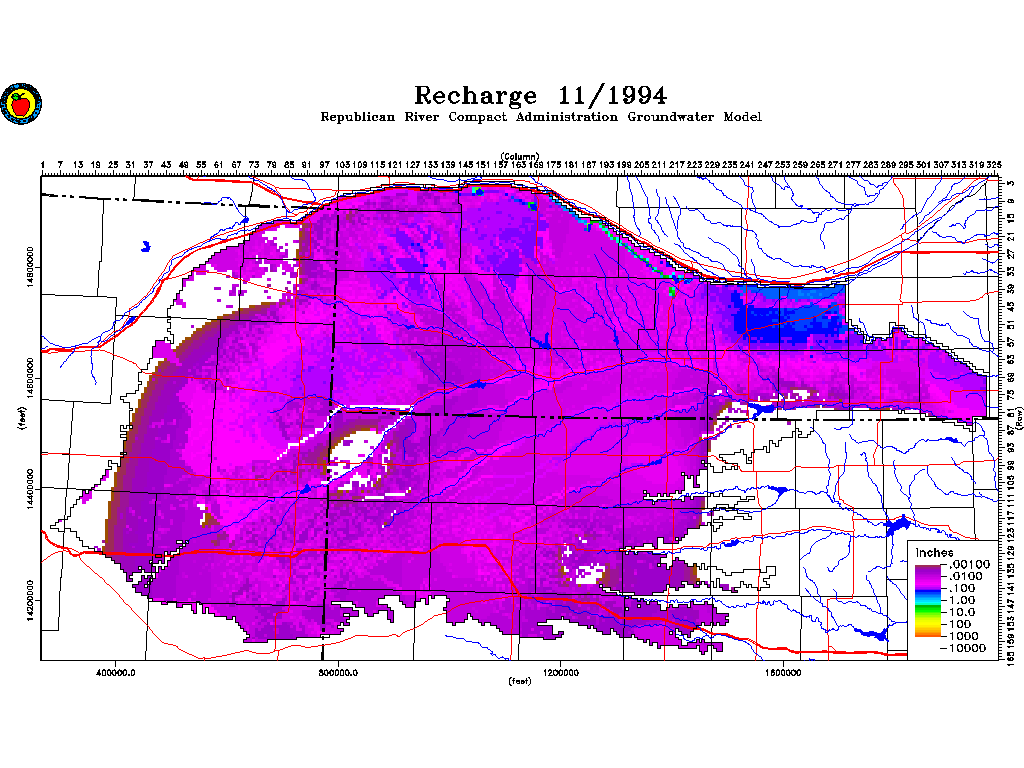This screenshot has width=1024, height=768.
Task: Click the apple logo icon
Action: pyautogui.click(x=21, y=103)
